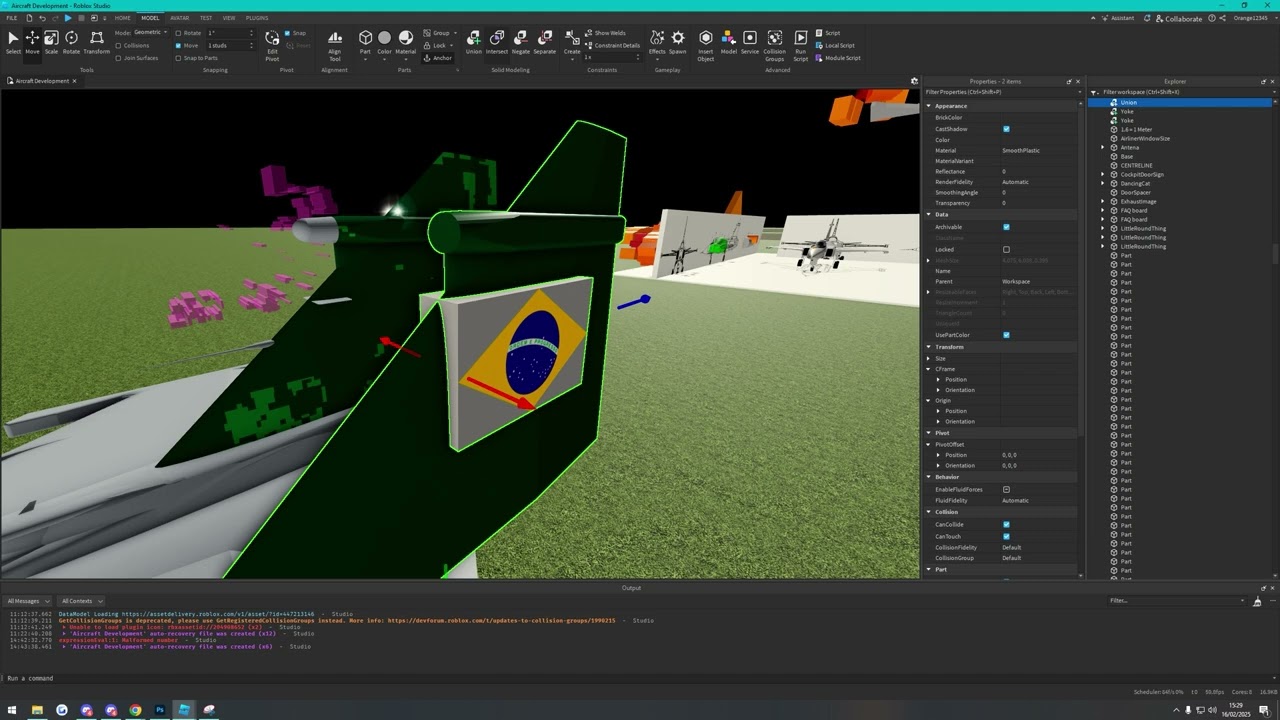Switch to the AVATAR tab
1280x720 pixels.
(180, 18)
